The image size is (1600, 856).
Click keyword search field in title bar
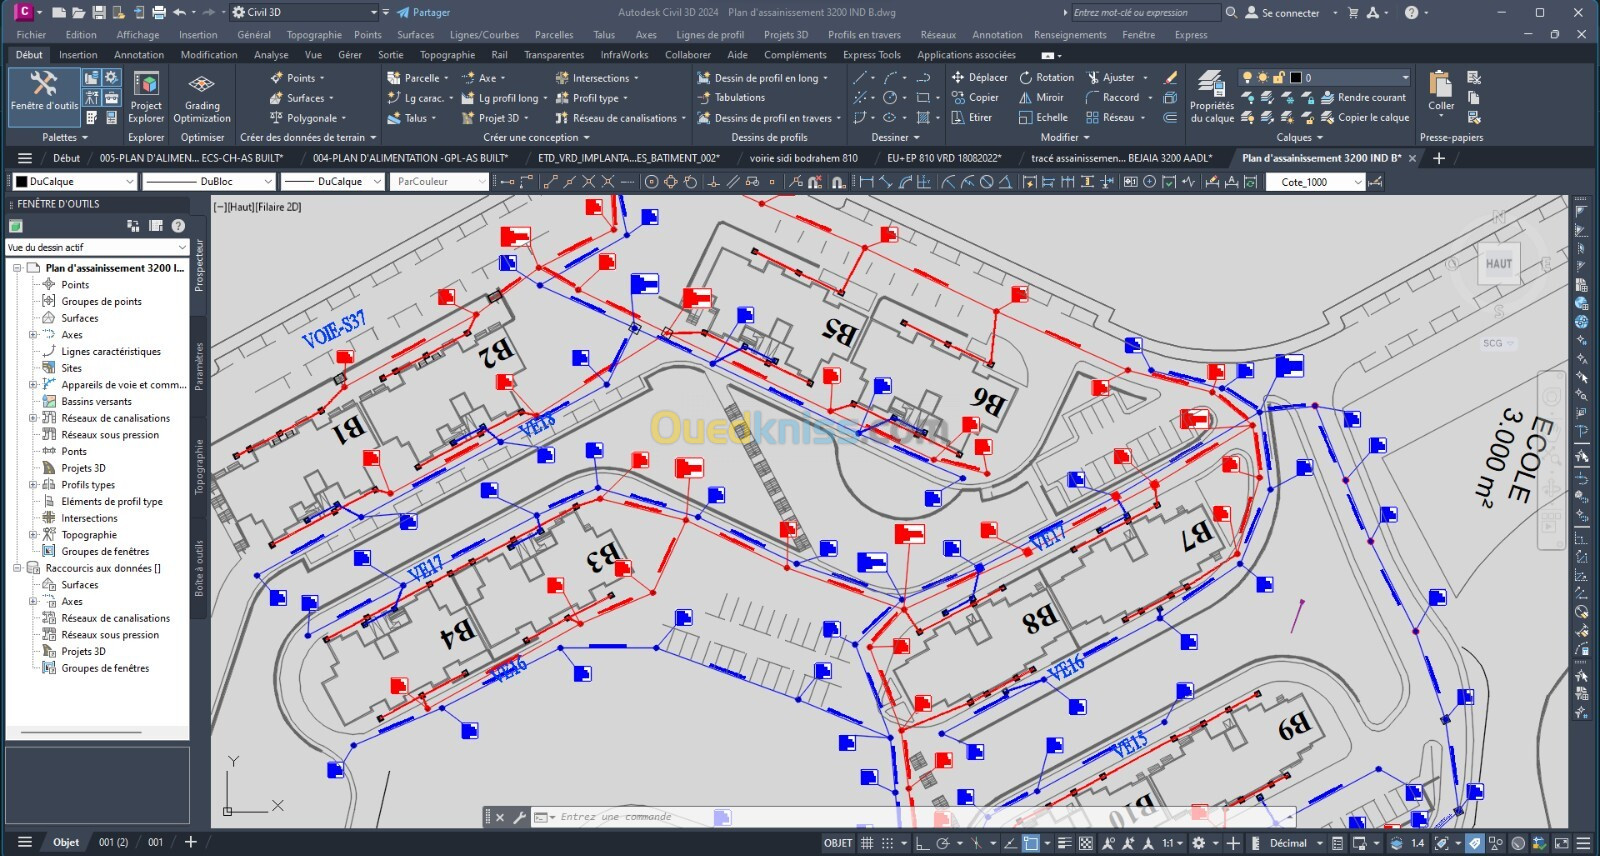click(x=1145, y=13)
